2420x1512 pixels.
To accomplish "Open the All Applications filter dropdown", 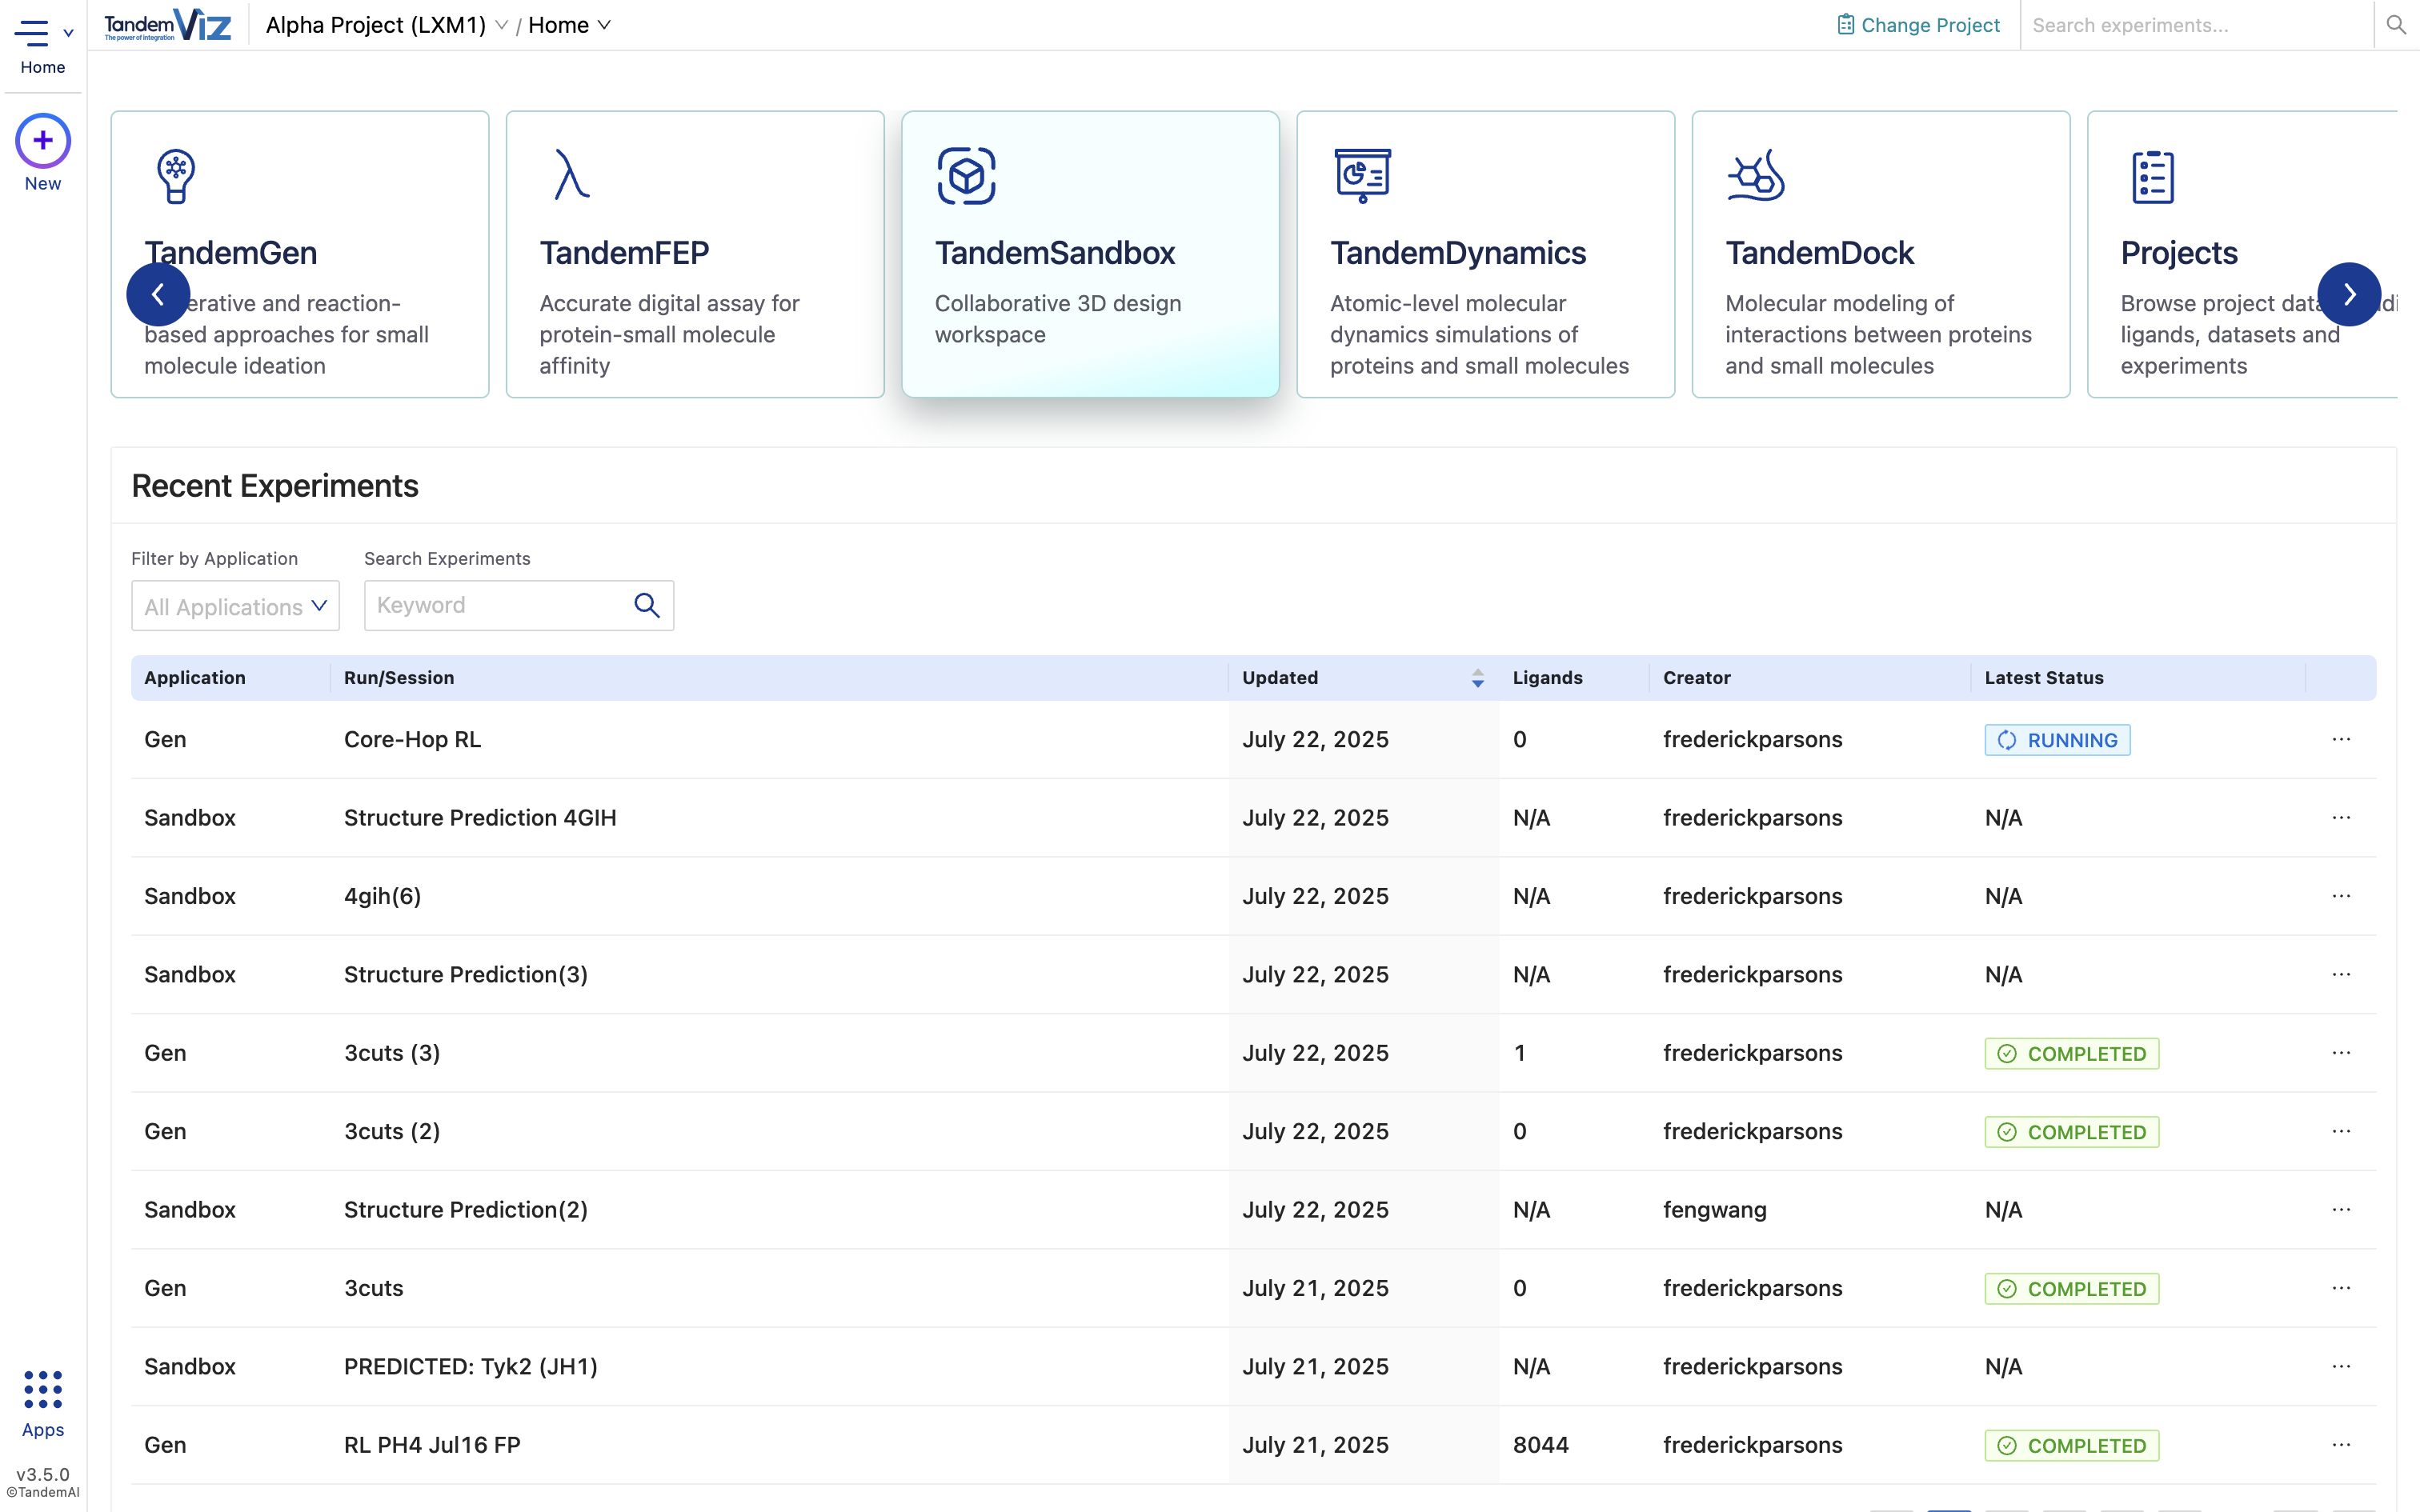I will pyautogui.click(x=235, y=606).
